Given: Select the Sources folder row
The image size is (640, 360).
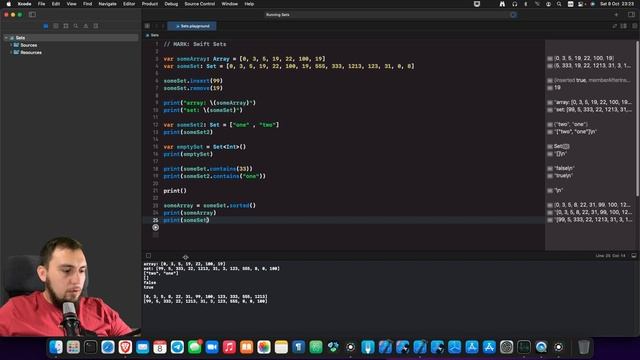Looking at the screenshot, I should coord(70,45).
